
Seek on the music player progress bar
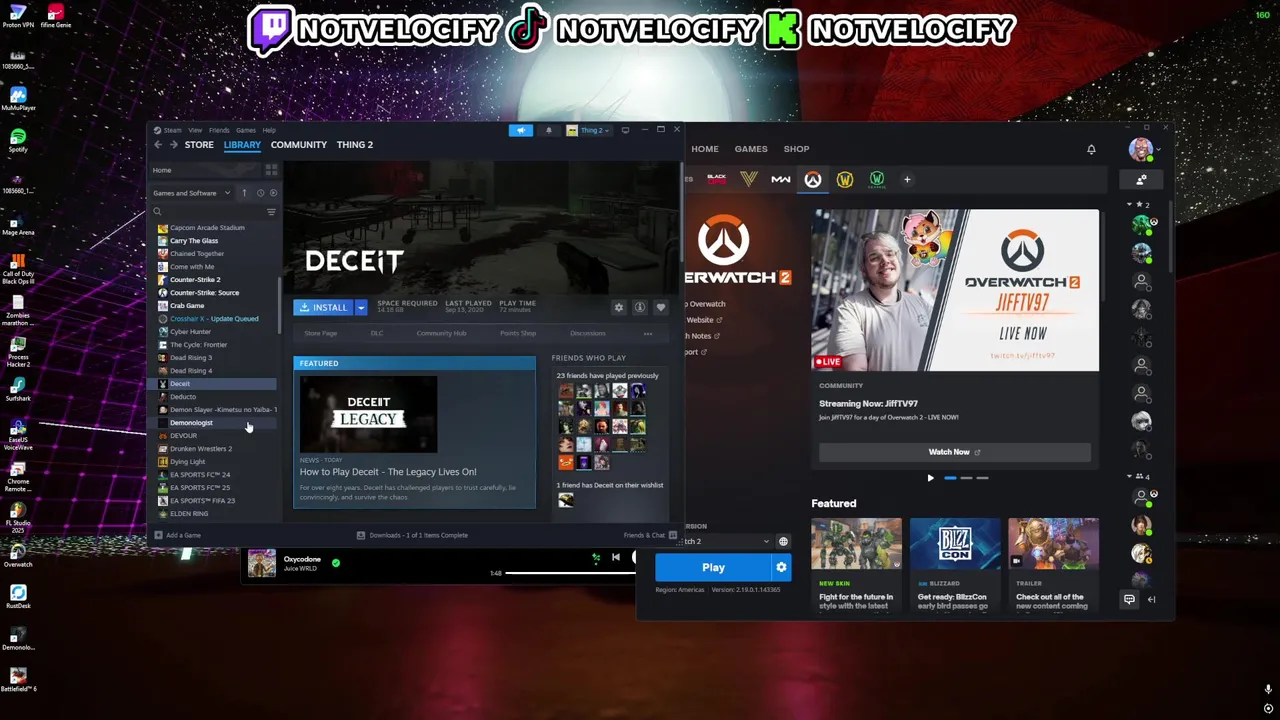570,573
